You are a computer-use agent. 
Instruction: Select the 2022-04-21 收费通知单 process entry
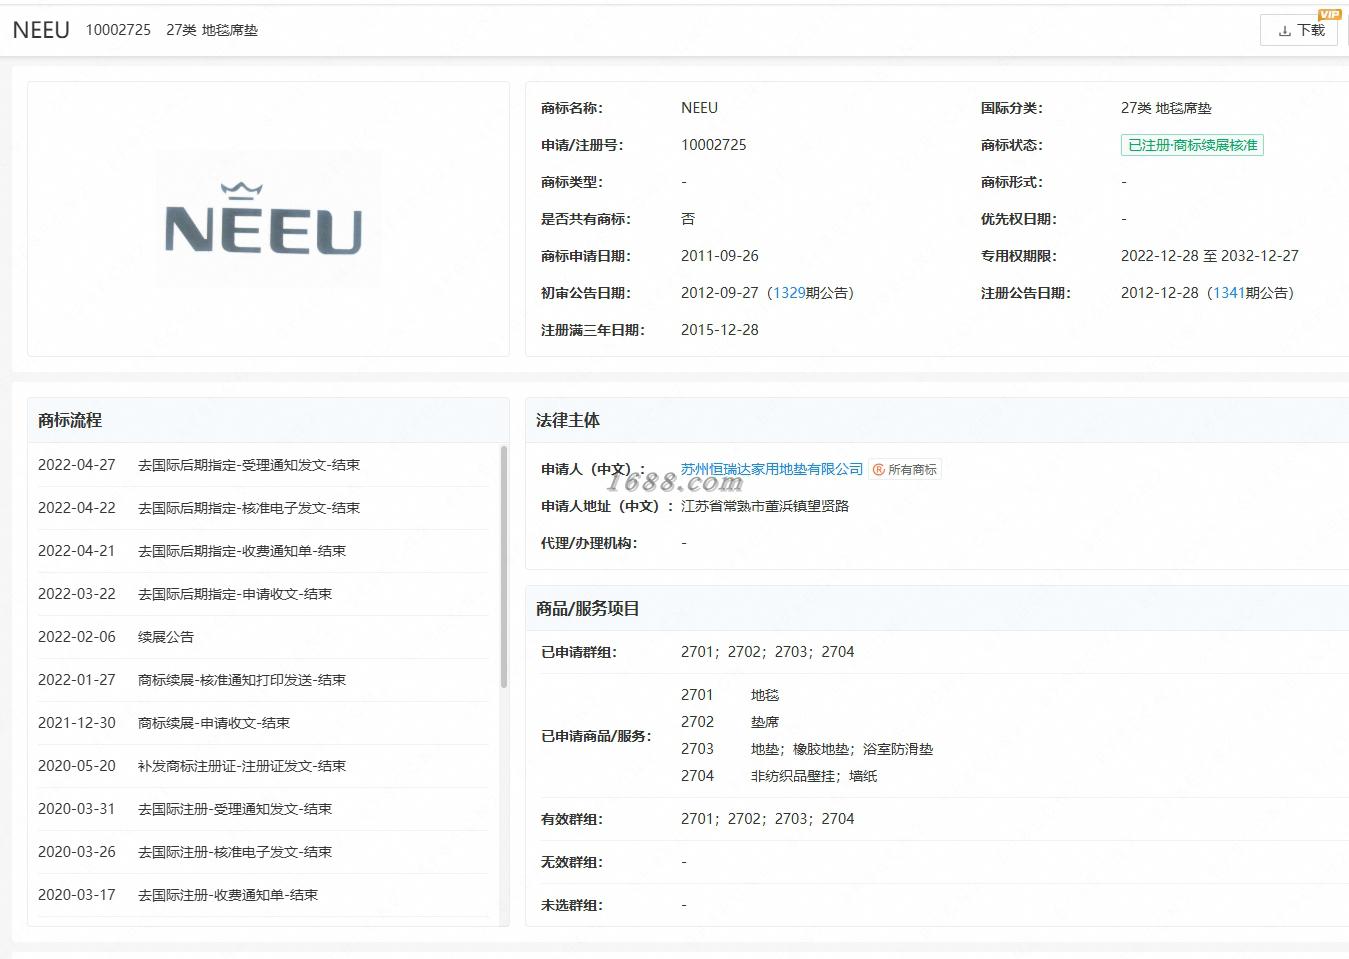(263, 551)
